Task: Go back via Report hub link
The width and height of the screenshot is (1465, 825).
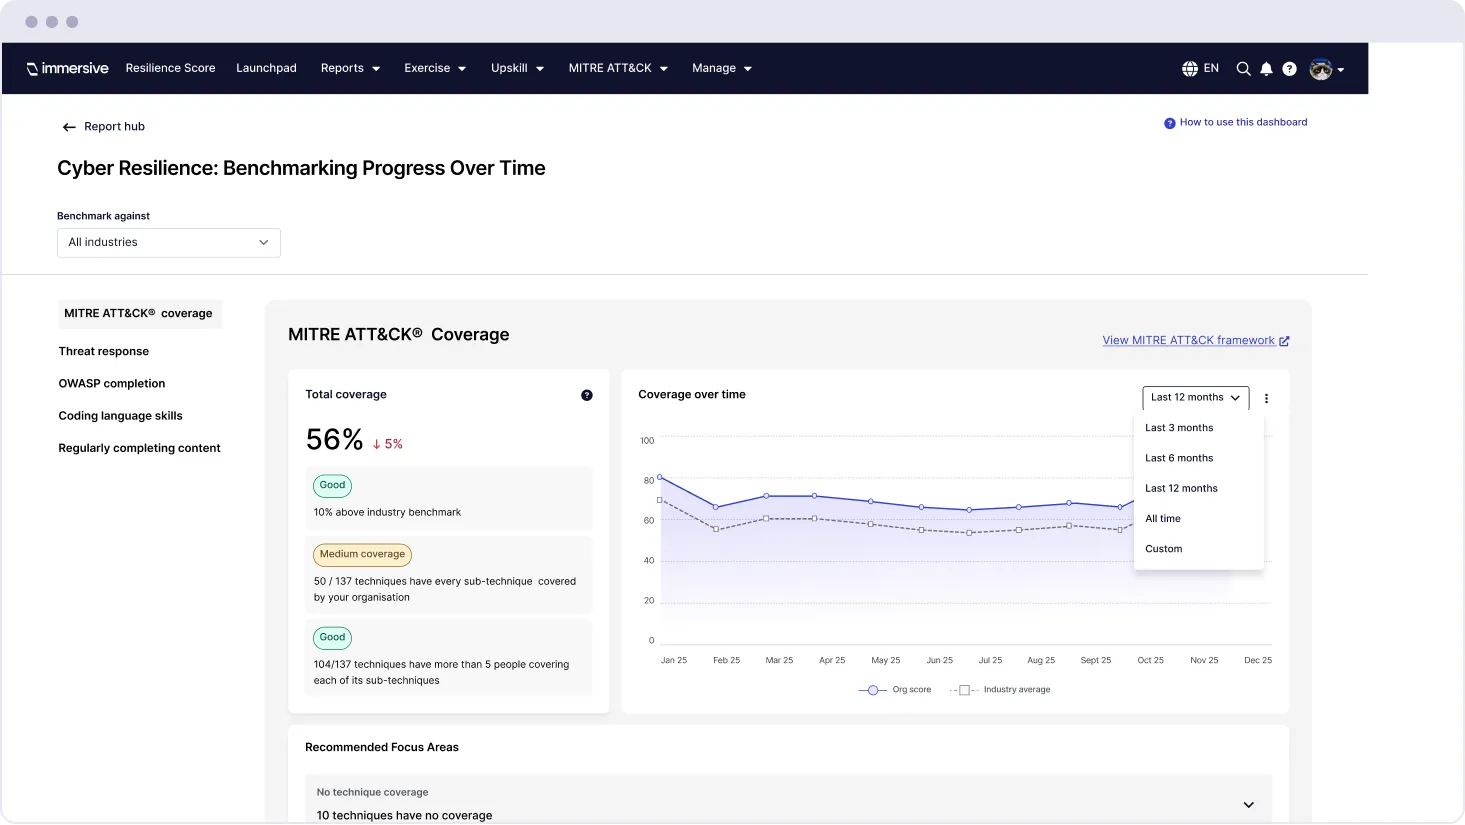Action: [115, 127]
